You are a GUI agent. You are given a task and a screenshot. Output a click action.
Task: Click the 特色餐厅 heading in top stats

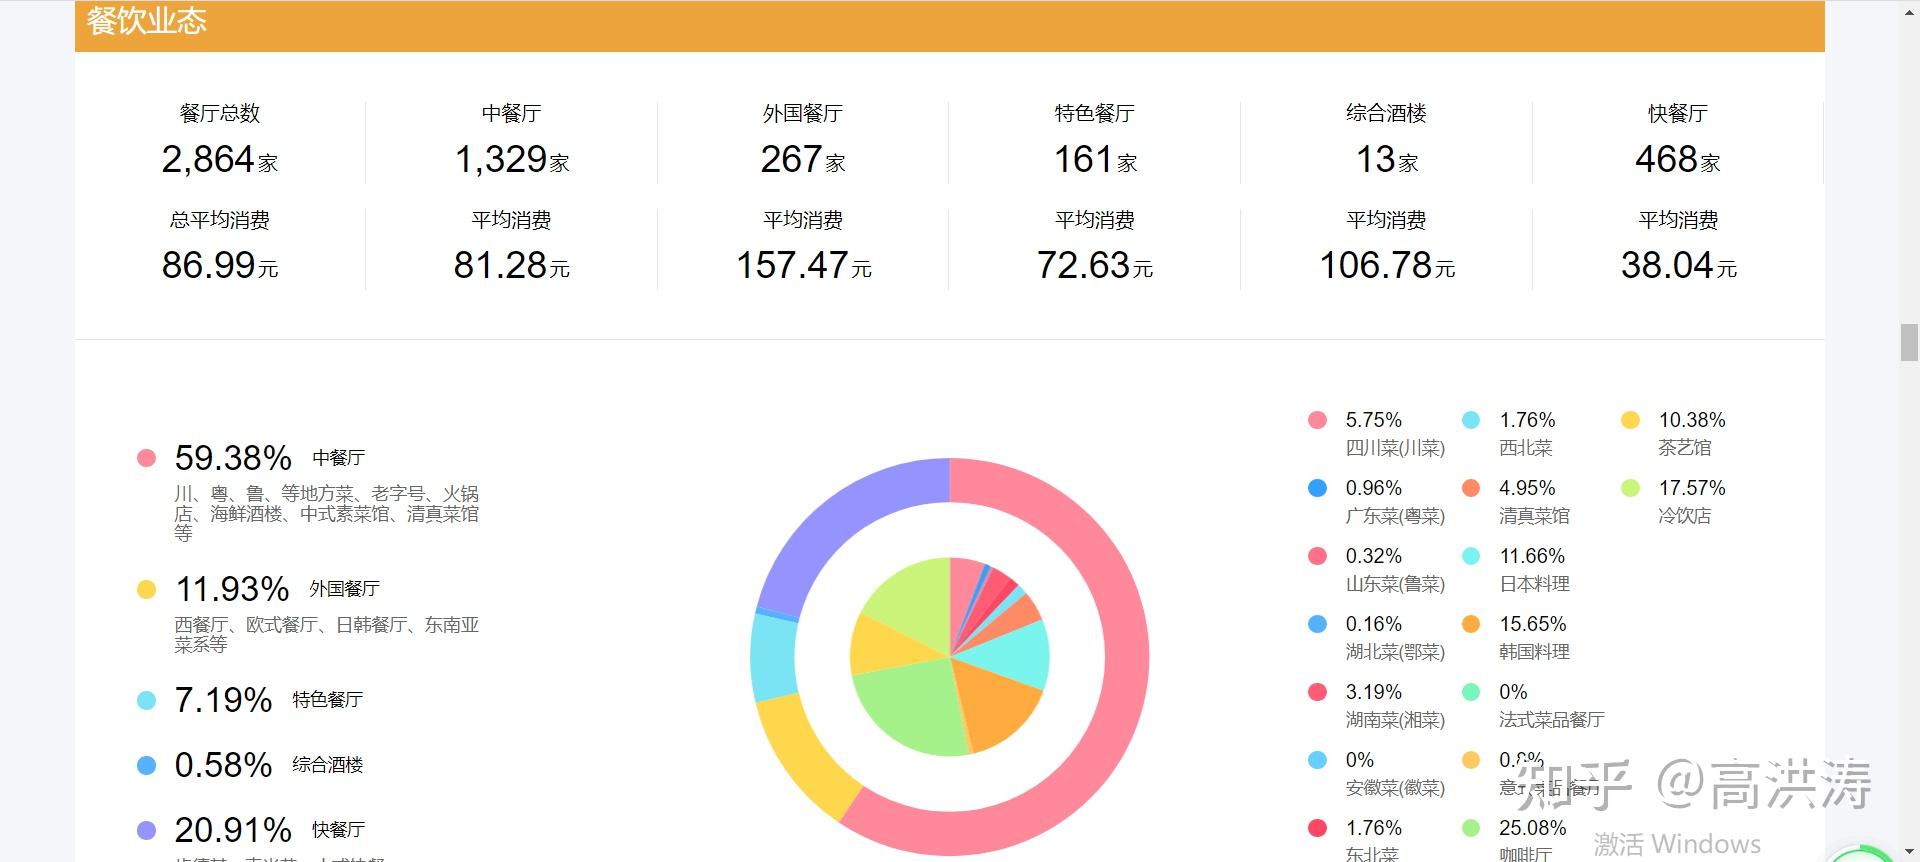tap(1095, 114)
